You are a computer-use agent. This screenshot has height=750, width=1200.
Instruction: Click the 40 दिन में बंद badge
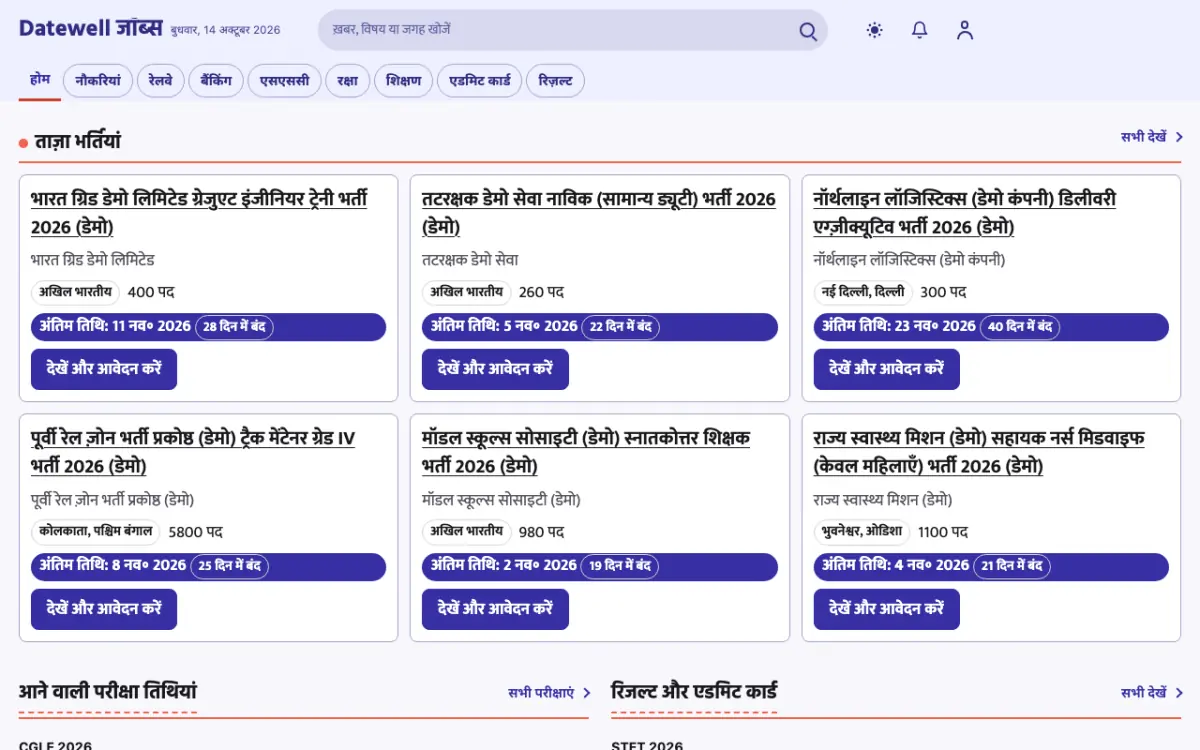point(1020,327)
